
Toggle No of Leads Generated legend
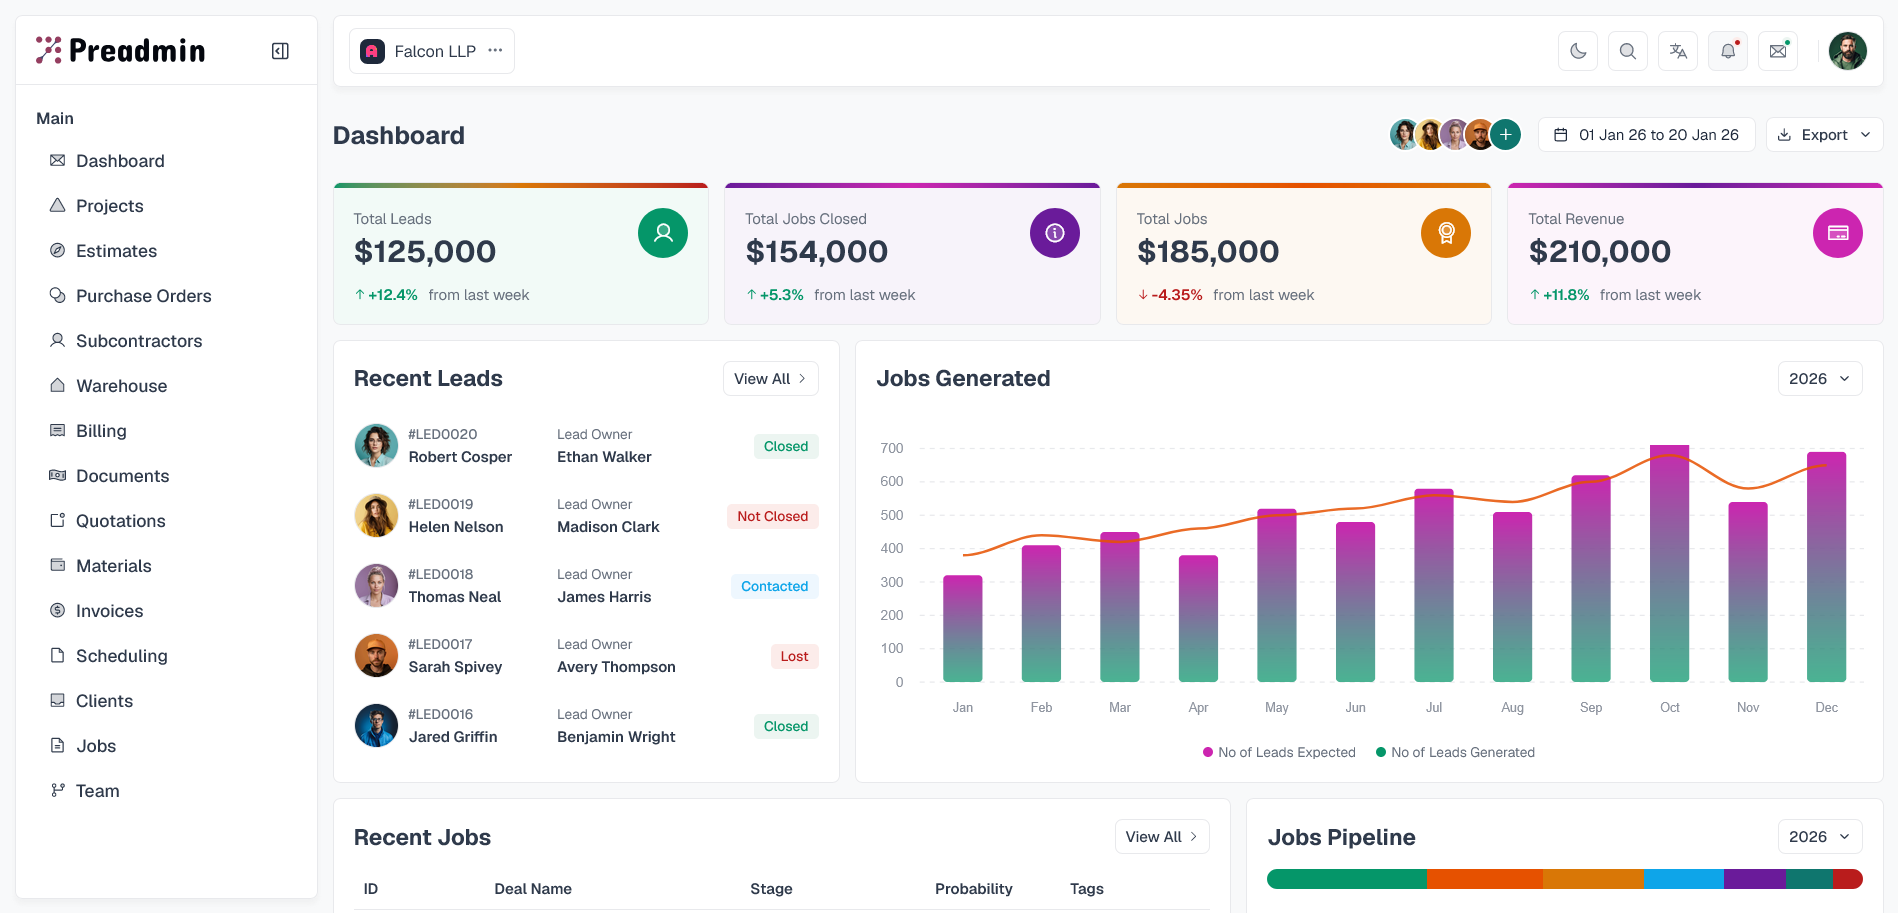(x=1455, y=752)
